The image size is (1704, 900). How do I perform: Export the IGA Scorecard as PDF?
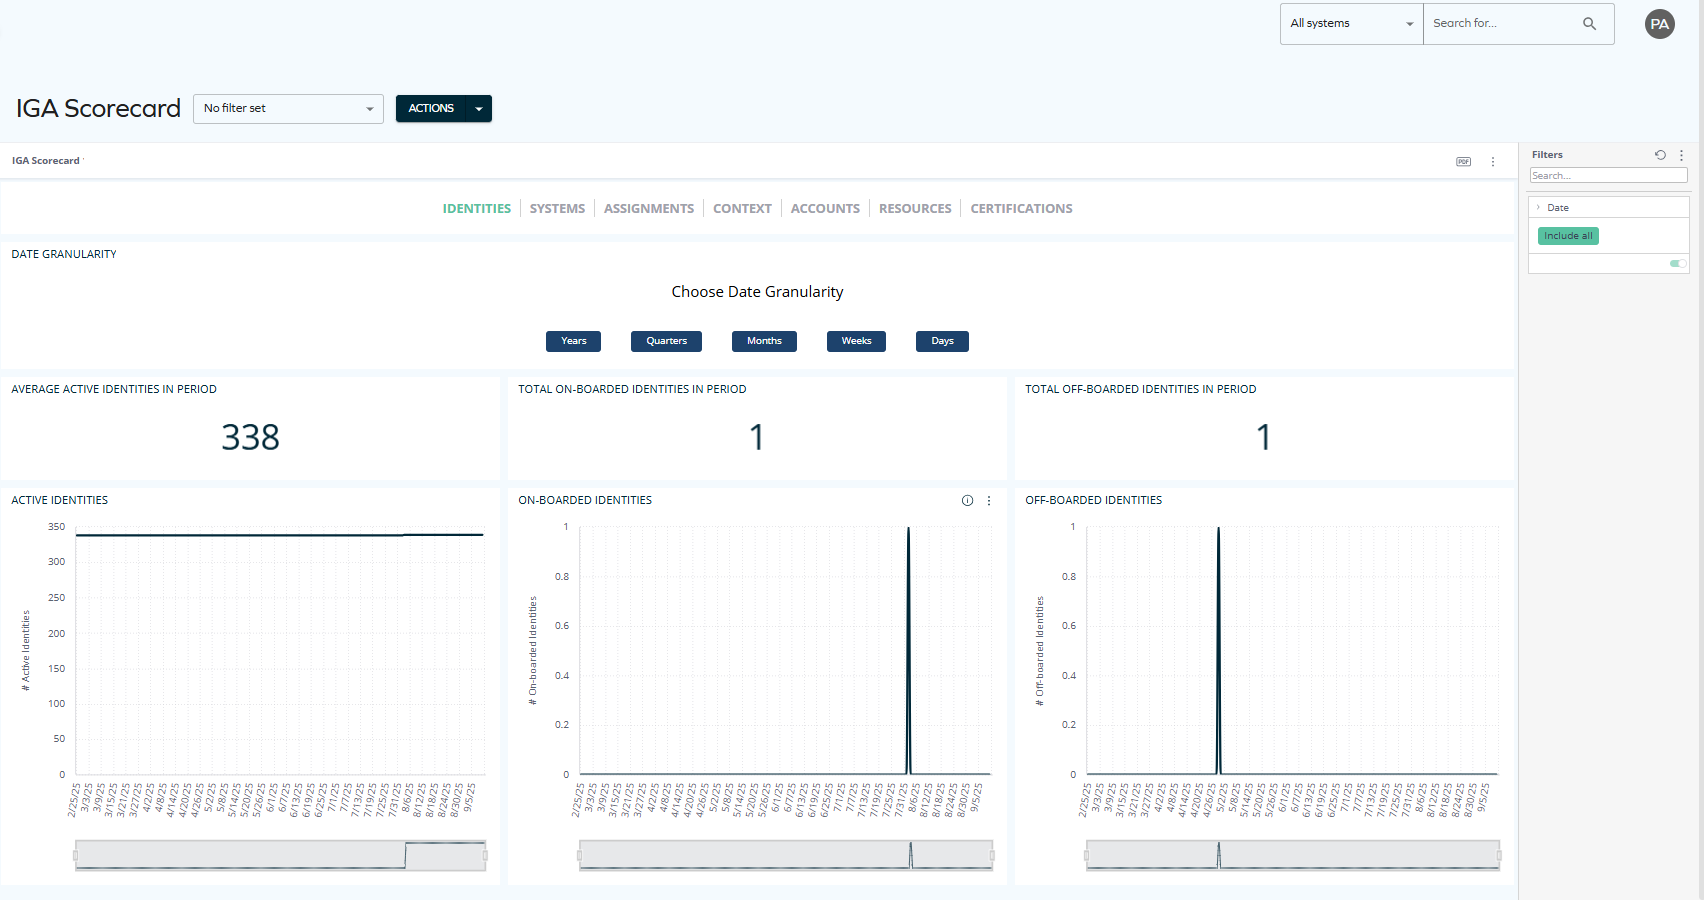[1463, 161]
